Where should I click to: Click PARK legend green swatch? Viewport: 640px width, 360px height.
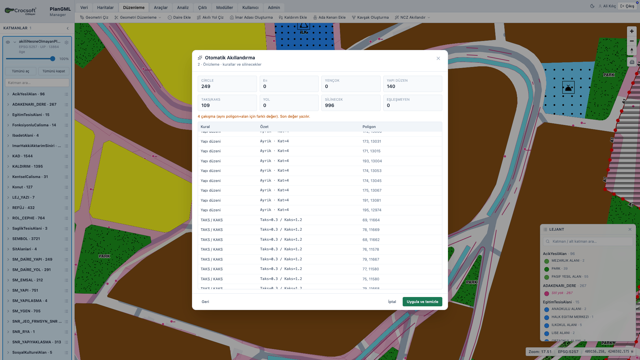[547, 269]
